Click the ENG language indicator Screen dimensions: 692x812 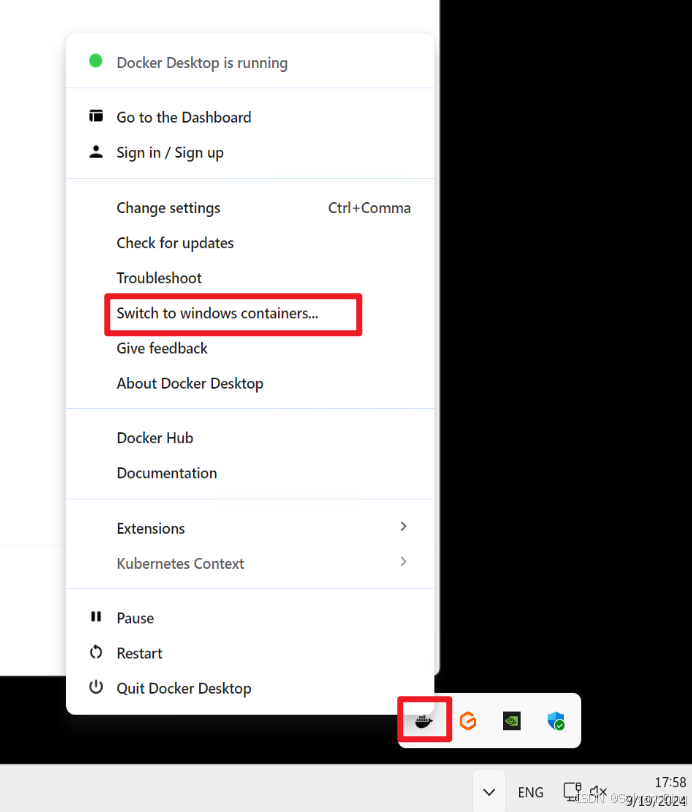(530, 792)
